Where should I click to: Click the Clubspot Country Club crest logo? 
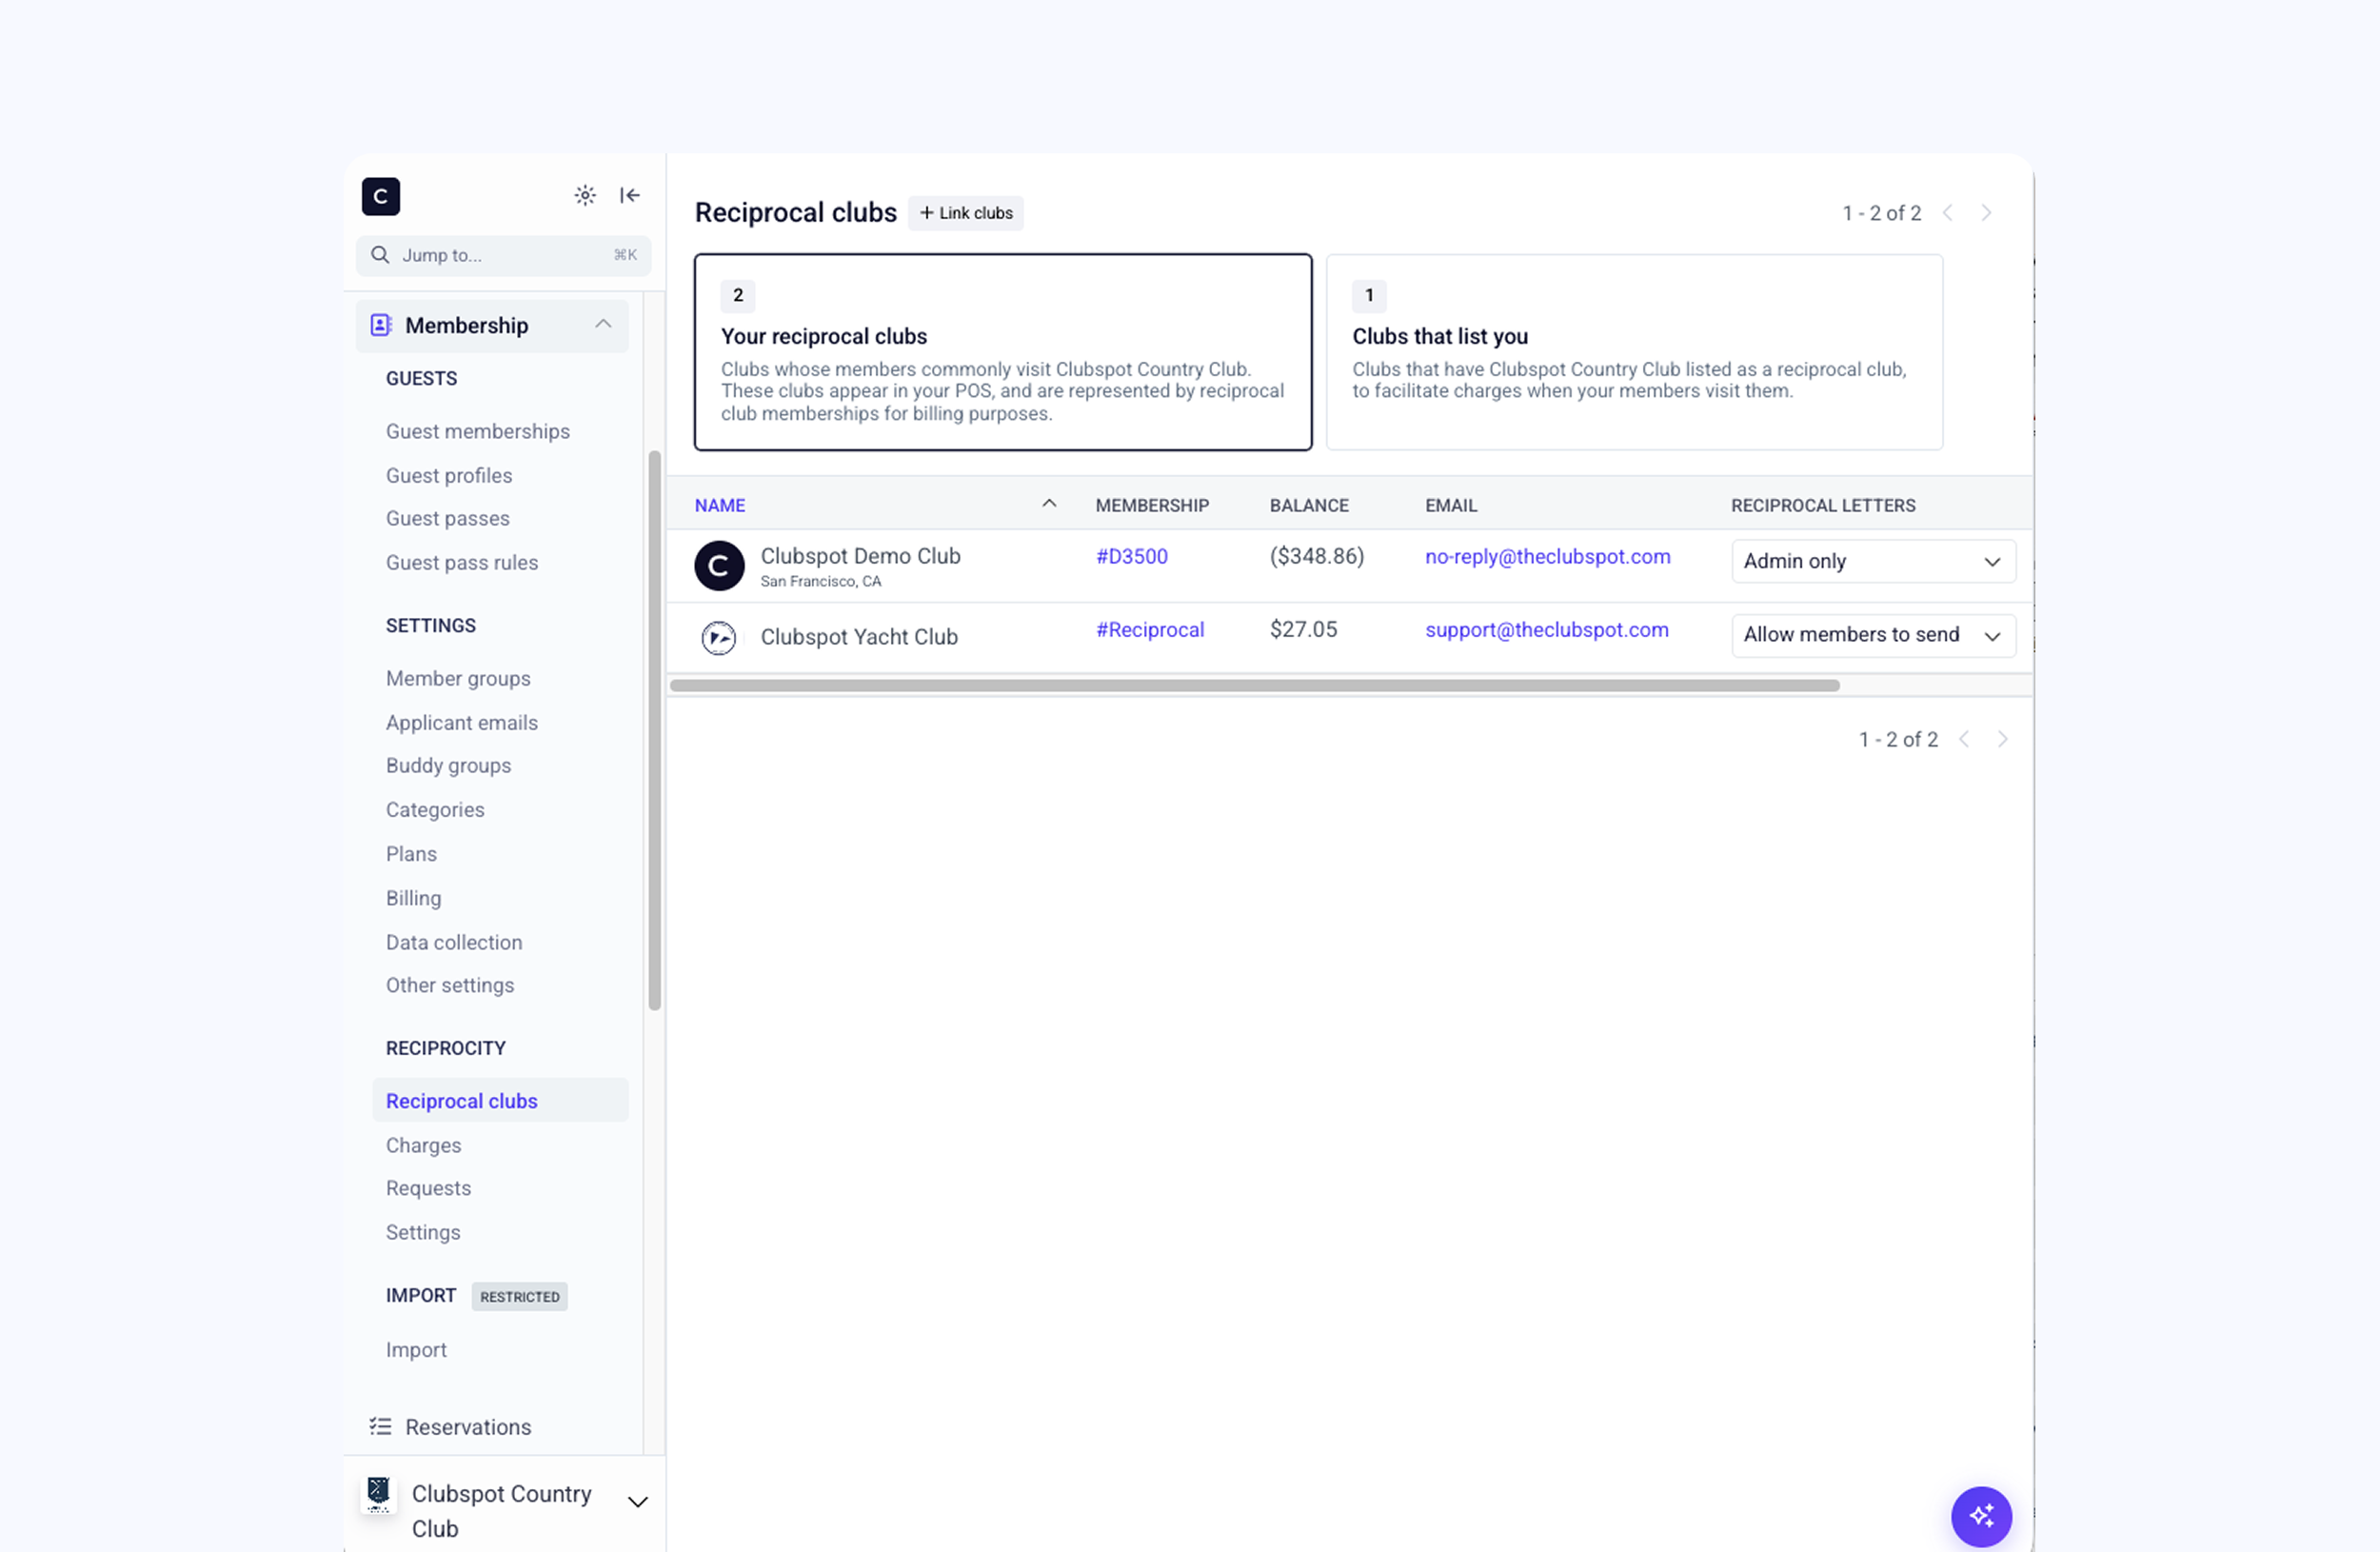click(x=378, y=1495)
